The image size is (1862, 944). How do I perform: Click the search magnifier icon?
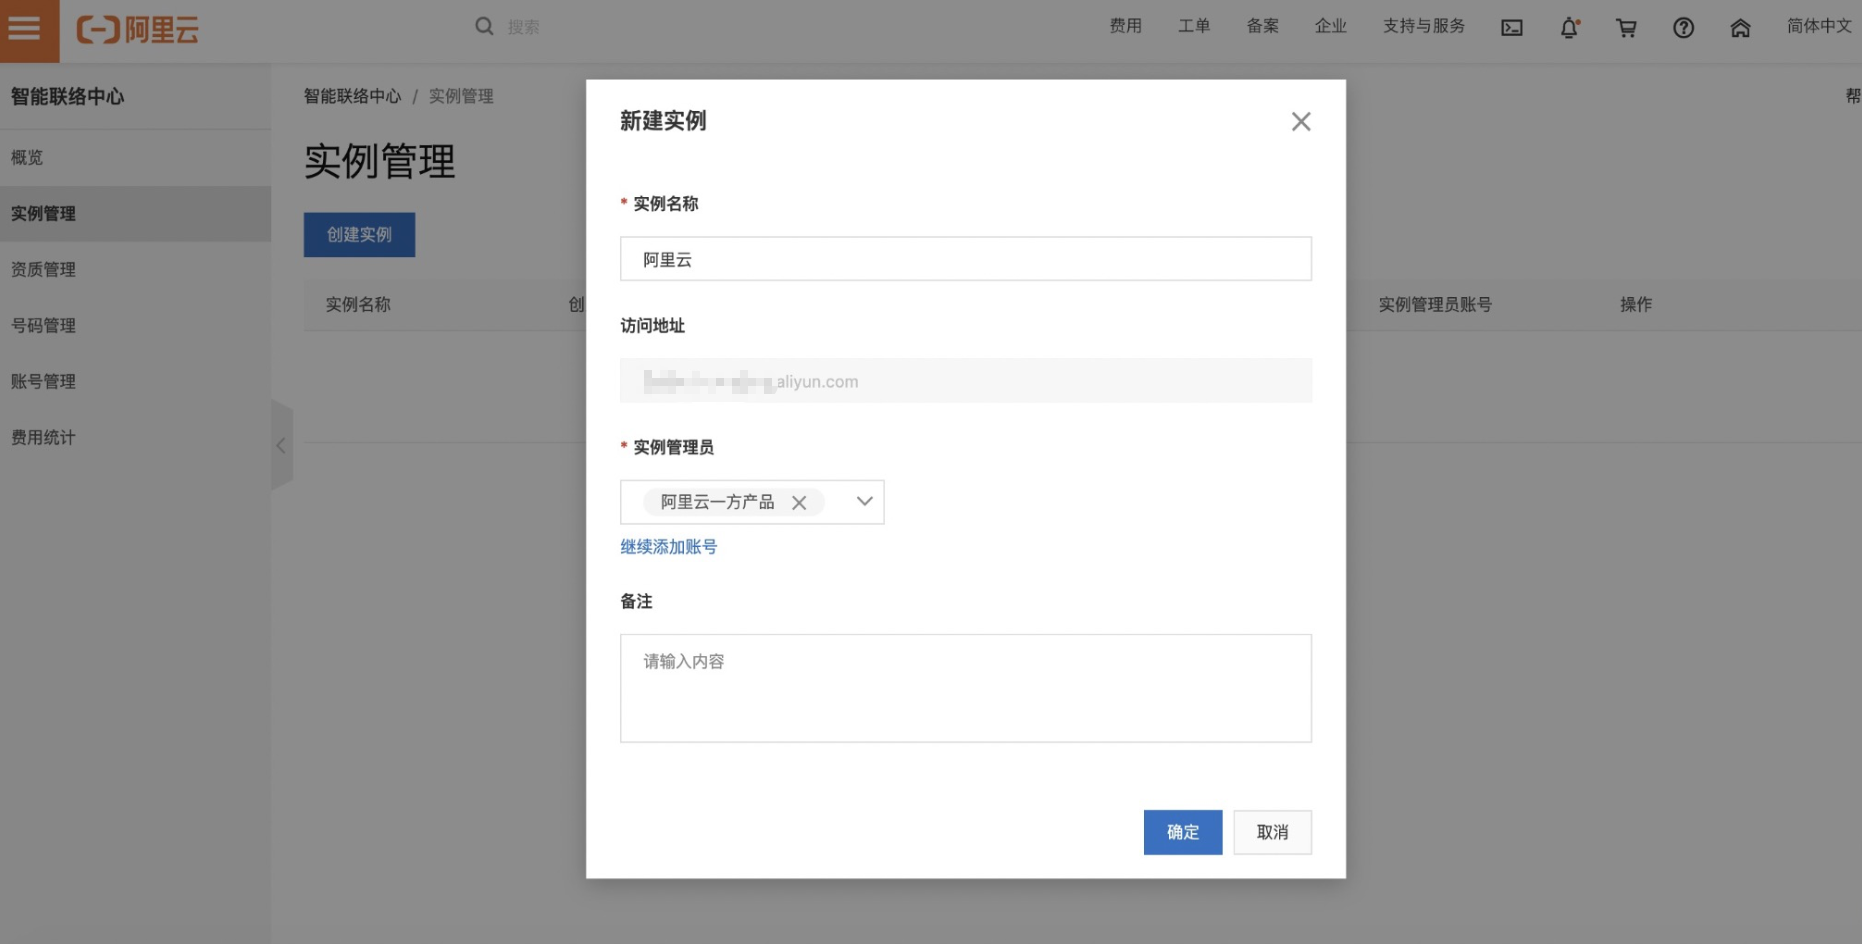(484, 27)
